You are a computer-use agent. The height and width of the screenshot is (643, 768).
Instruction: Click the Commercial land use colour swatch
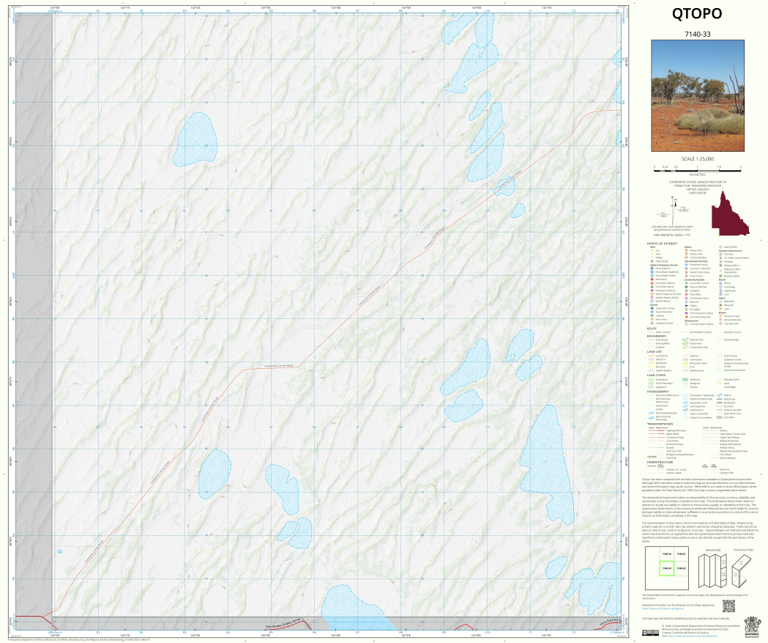651,356
